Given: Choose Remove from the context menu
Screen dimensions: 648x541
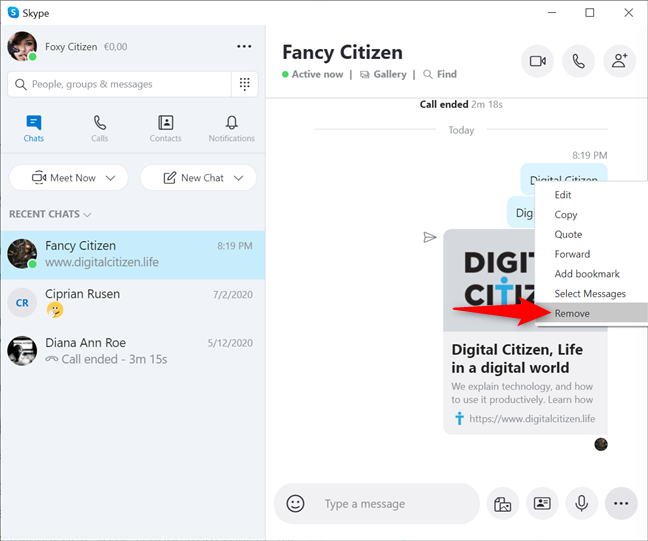Looking at the screenshot, I should [591, 313].
